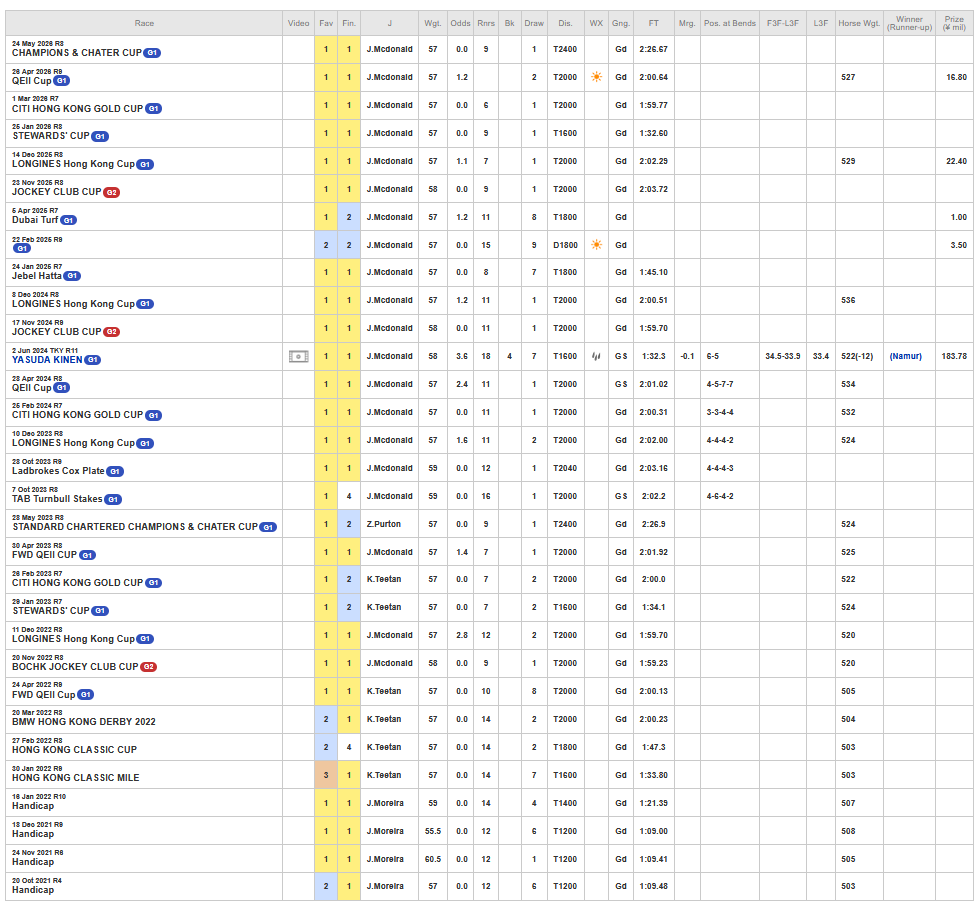Click the distance D1800

565,245
